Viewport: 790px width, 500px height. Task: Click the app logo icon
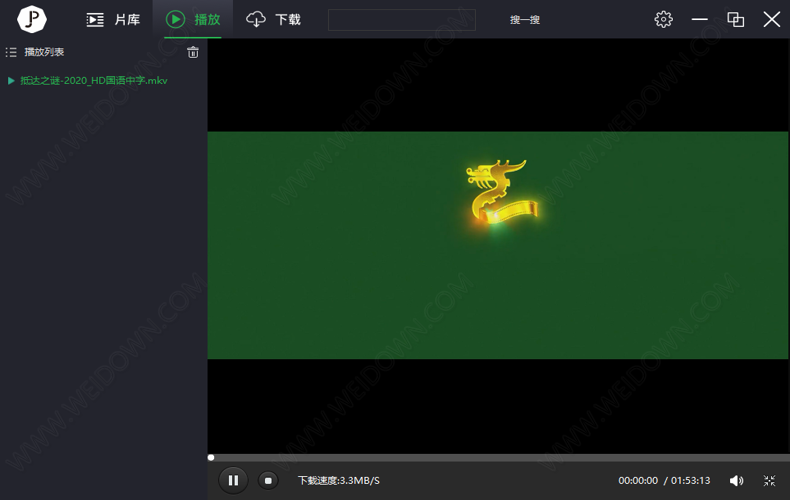pos(32,19)
